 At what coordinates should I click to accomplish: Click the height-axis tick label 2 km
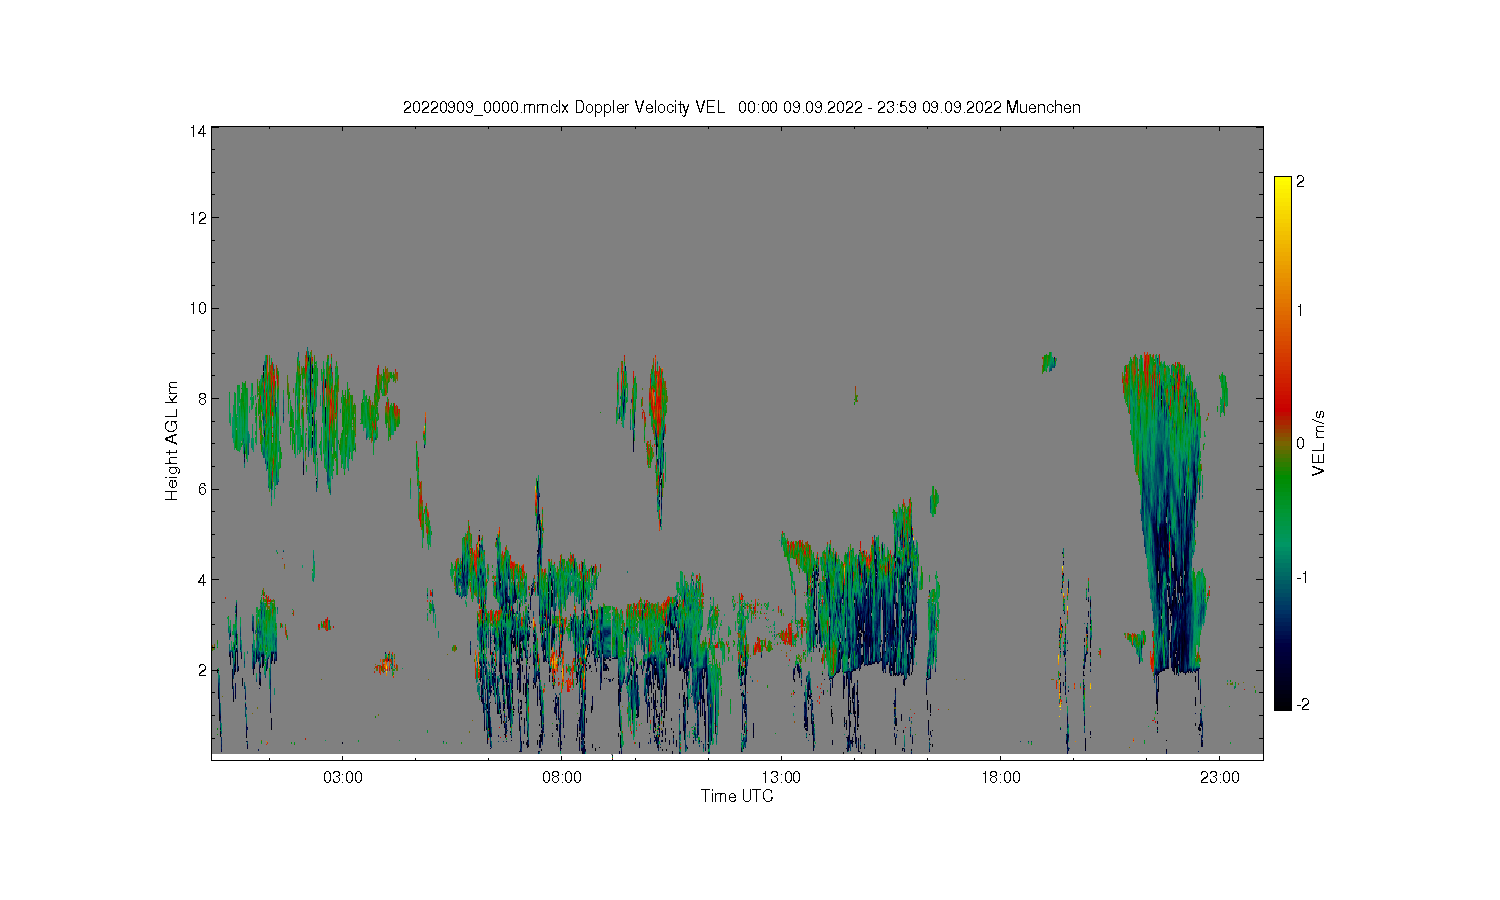pyautogui.click(x=203, y=670)
